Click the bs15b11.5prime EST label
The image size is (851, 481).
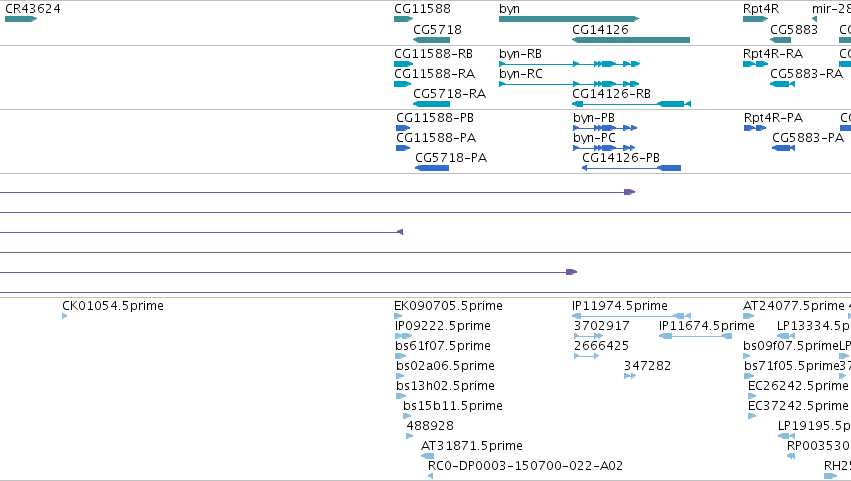point(453,407)
